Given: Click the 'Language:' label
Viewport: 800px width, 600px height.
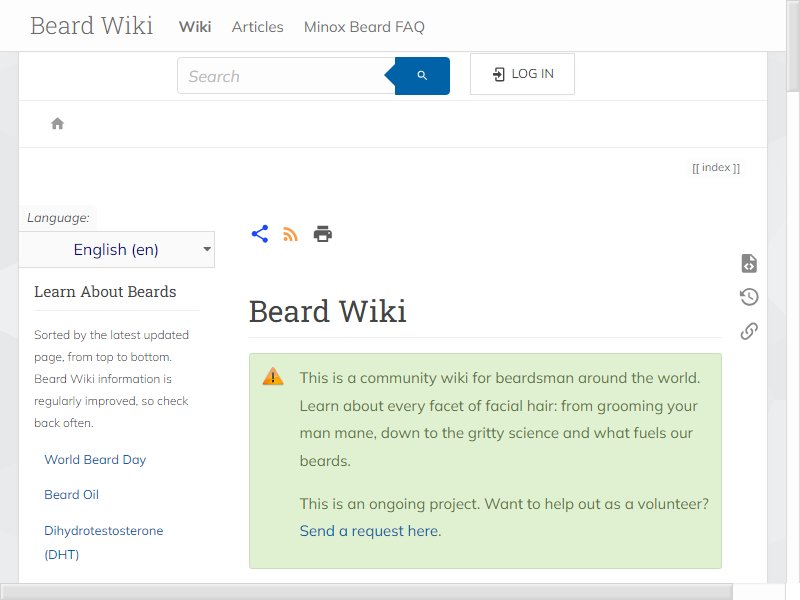Looking at the screenshot, I should point(58,218).
